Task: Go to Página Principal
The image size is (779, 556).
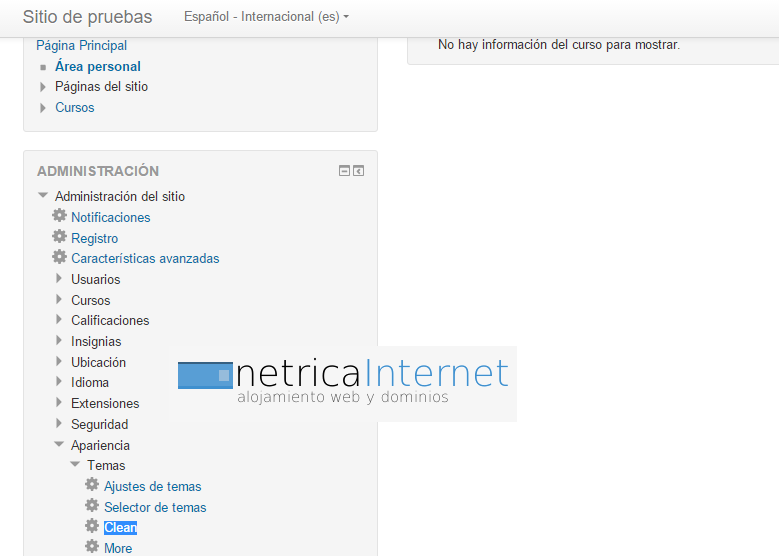Action: [x=81, y=46]
